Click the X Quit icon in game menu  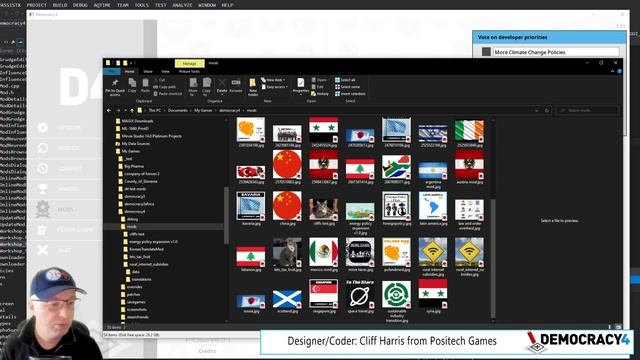click(x=43, y=250)
